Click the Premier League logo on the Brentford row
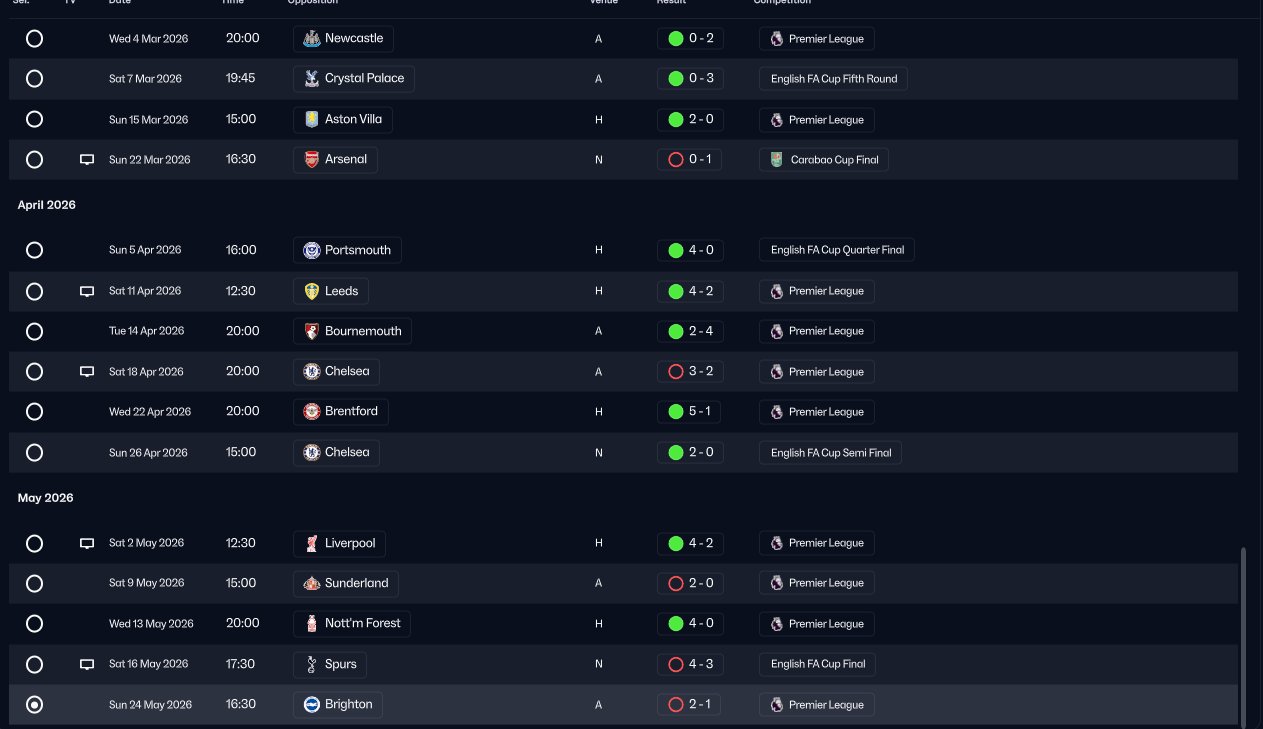 pyautogui.click(x=777, y=412)
